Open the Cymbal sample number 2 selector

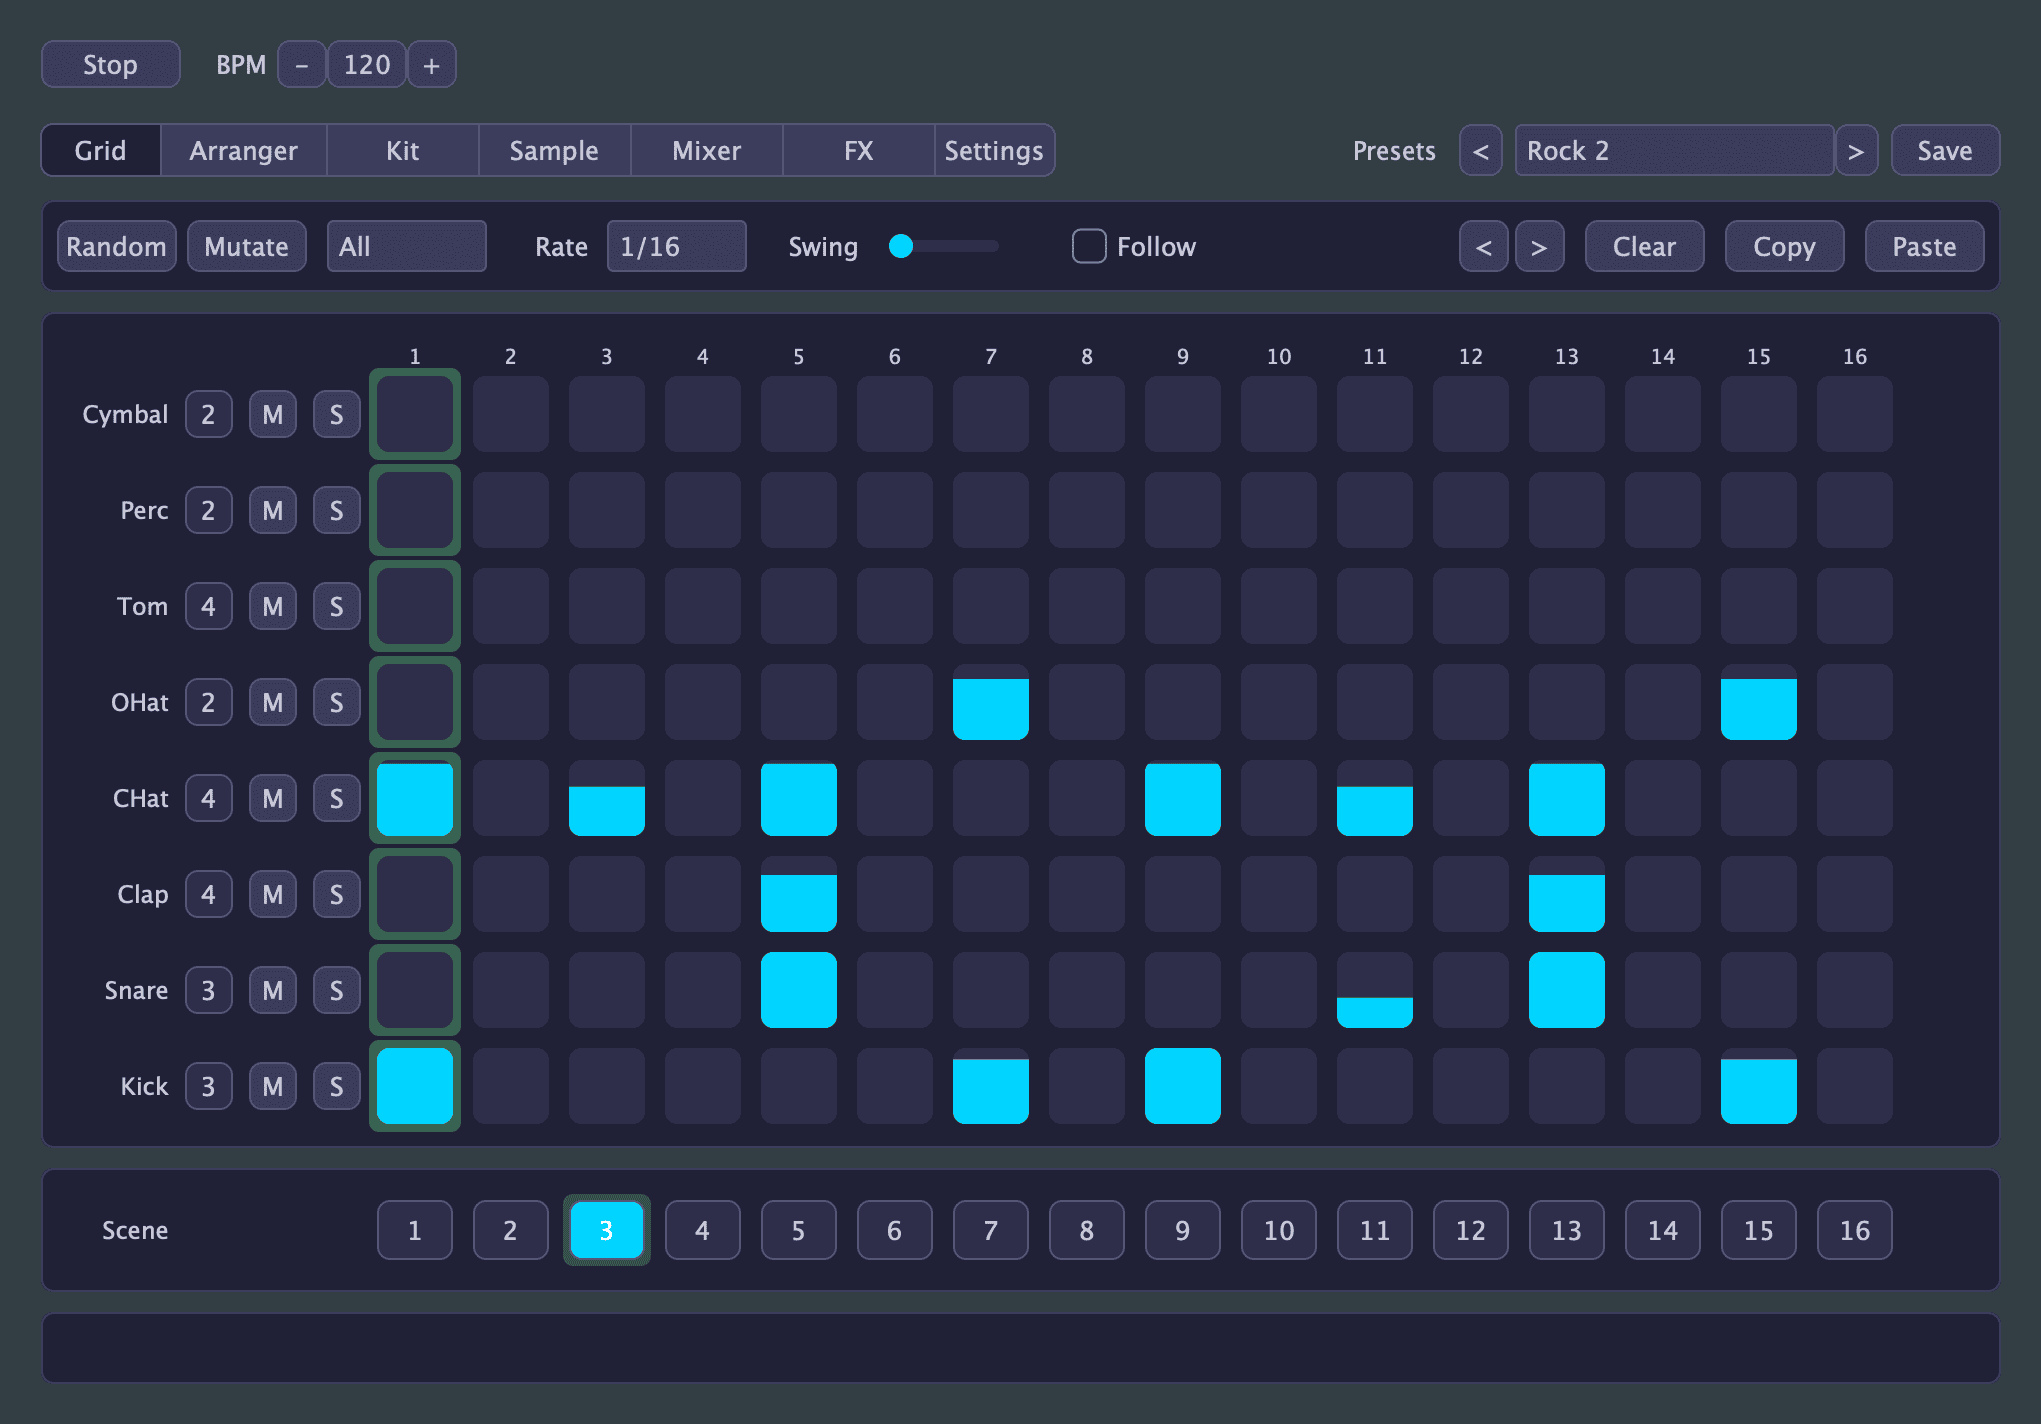click(x=209, y=414)
